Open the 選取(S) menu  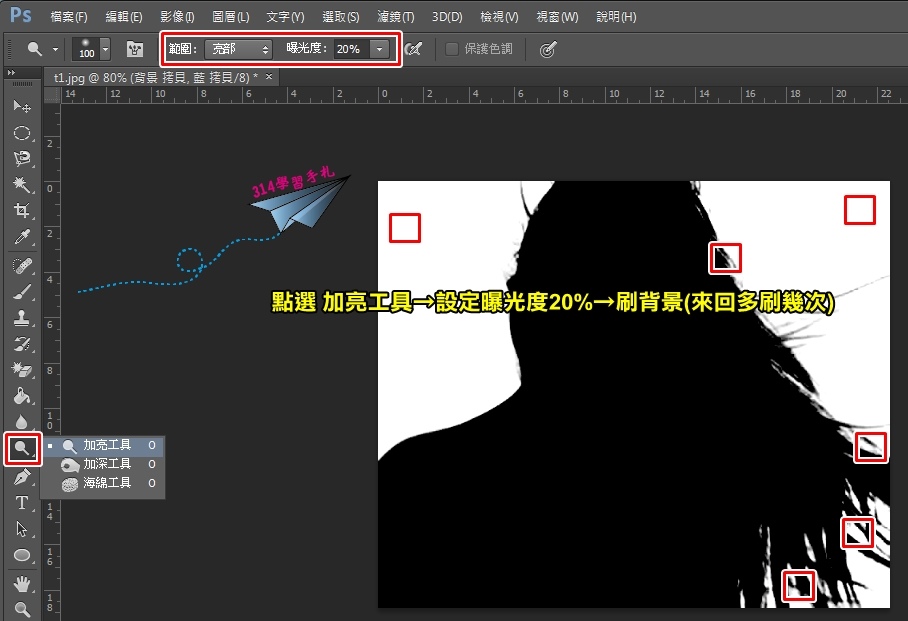point(340,17)
